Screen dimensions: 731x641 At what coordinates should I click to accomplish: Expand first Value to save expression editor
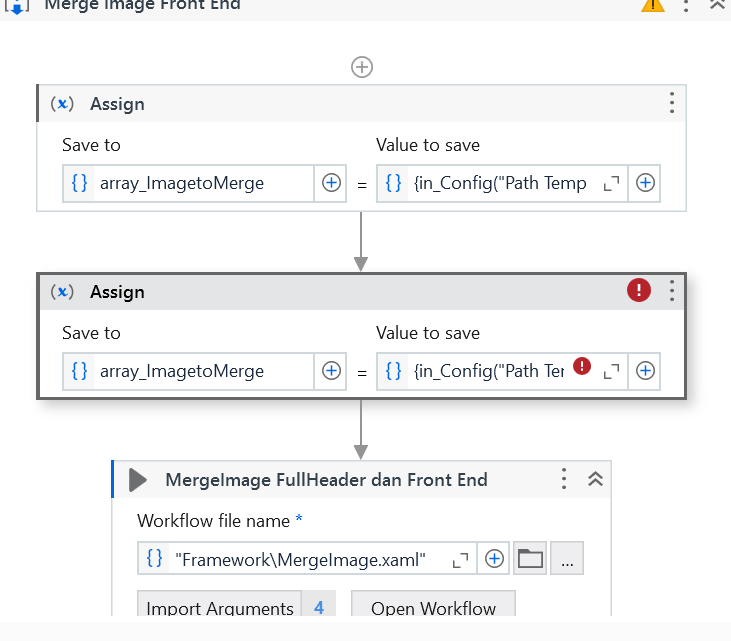612,183
